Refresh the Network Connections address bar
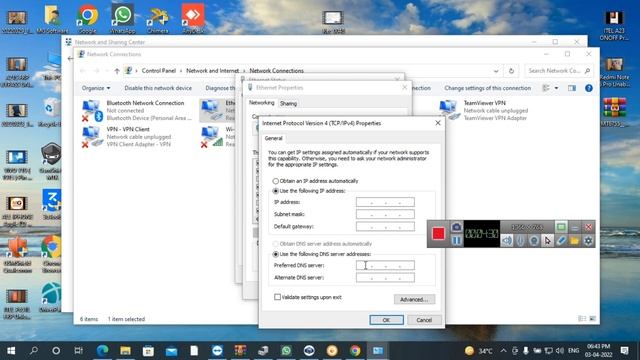640x360 pixels. coord(511,71)
